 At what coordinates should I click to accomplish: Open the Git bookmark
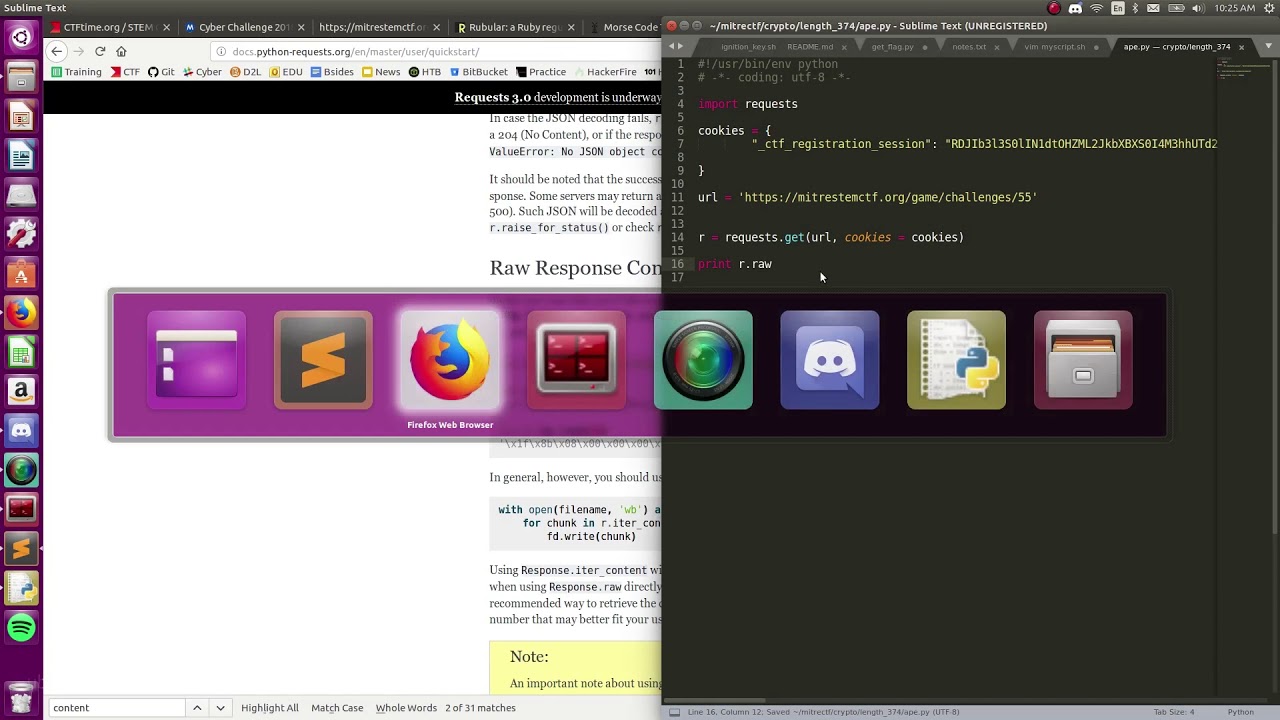click(x=161, y=72)
